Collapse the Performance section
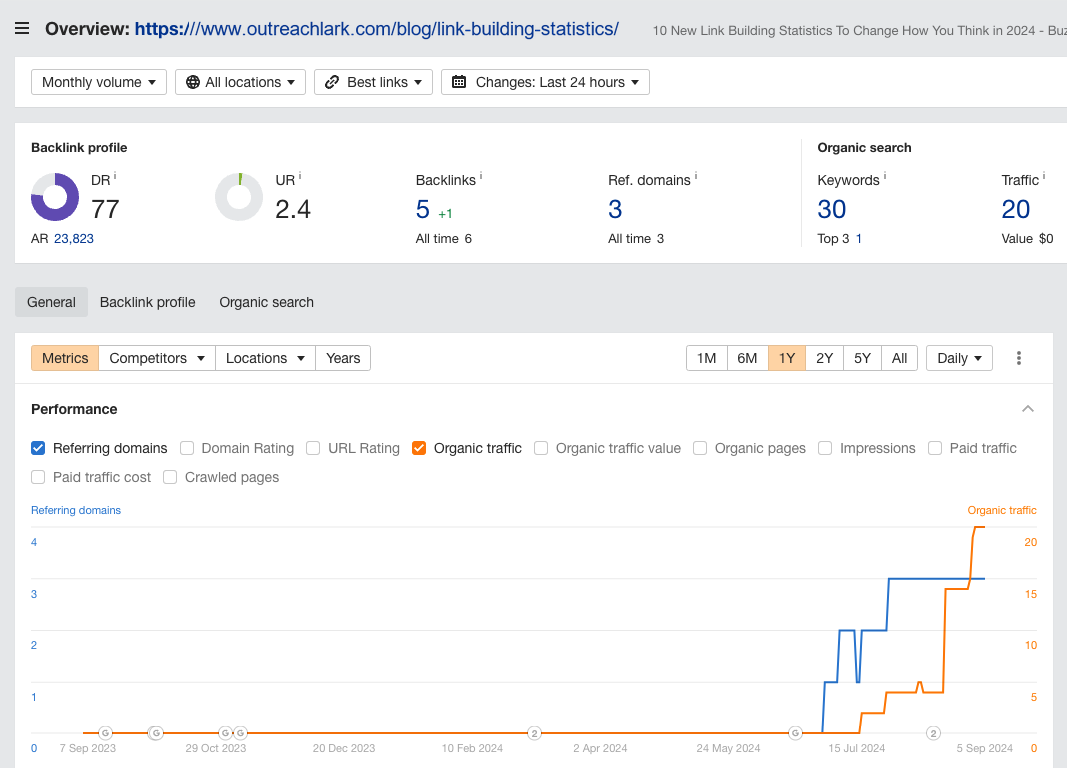Image resolution: width=1067 pixels, height=768 pixels. click(x=1028, y=409)
